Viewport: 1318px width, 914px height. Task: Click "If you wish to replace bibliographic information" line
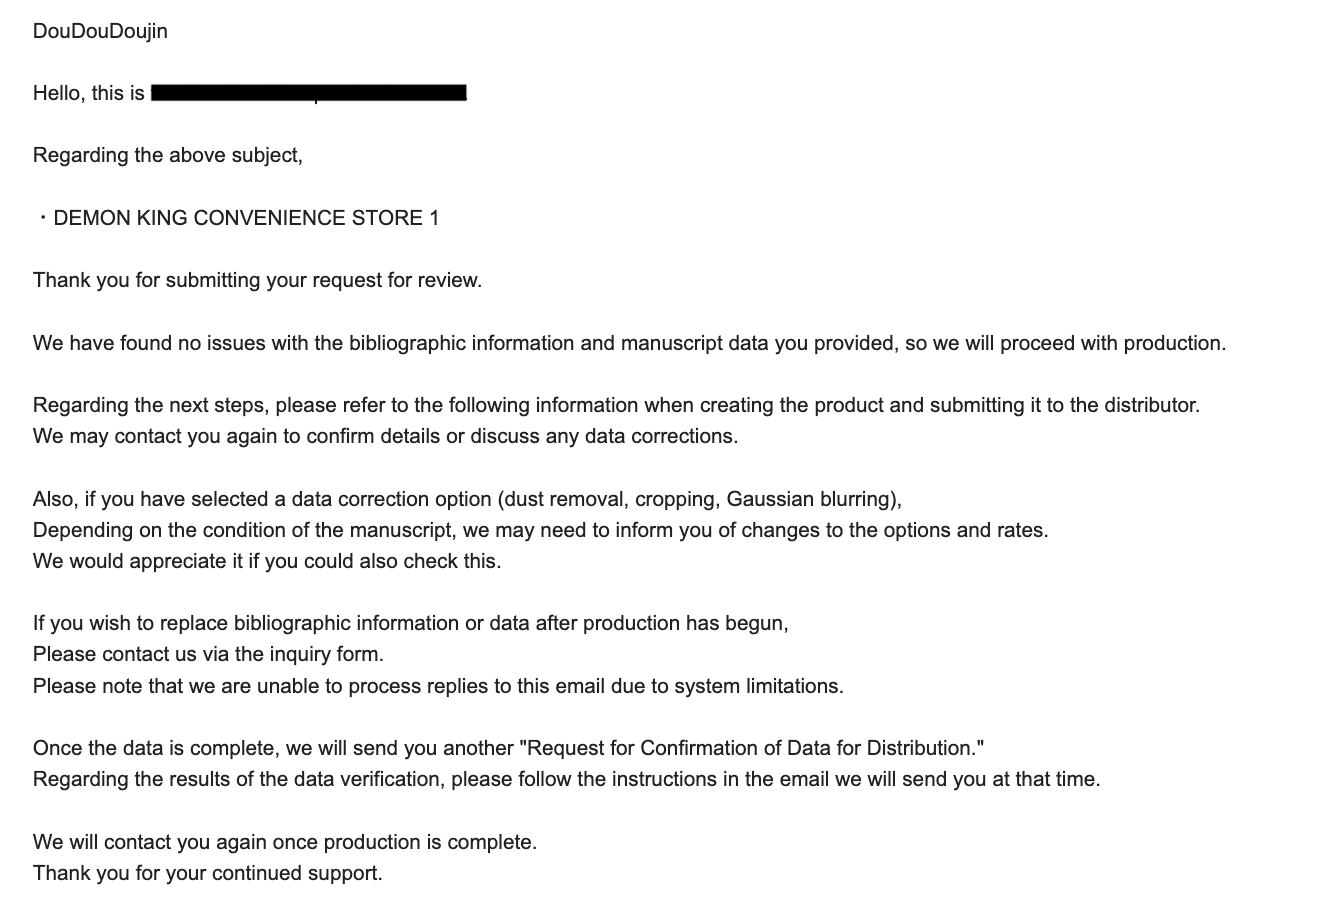(411, 623)
